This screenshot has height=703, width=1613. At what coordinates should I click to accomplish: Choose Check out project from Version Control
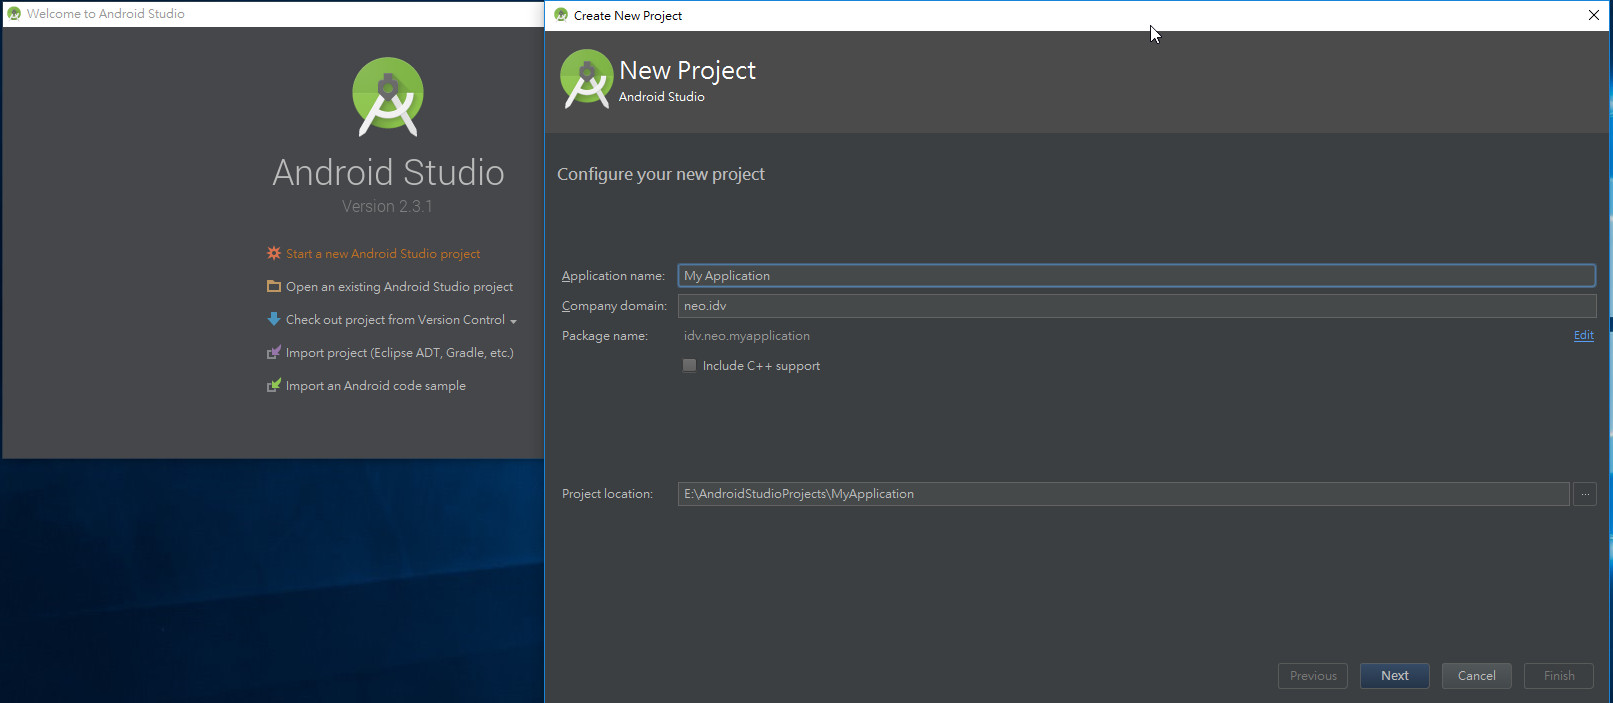click(395, 319)
